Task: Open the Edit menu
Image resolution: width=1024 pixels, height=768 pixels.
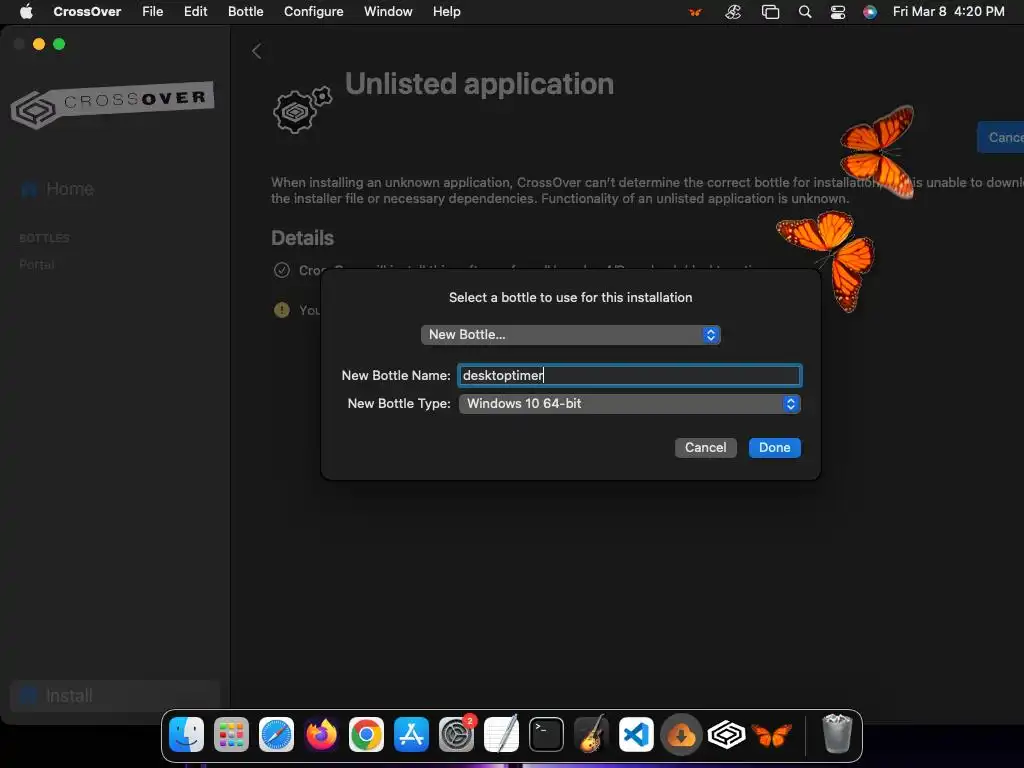Action: [195, 11]
